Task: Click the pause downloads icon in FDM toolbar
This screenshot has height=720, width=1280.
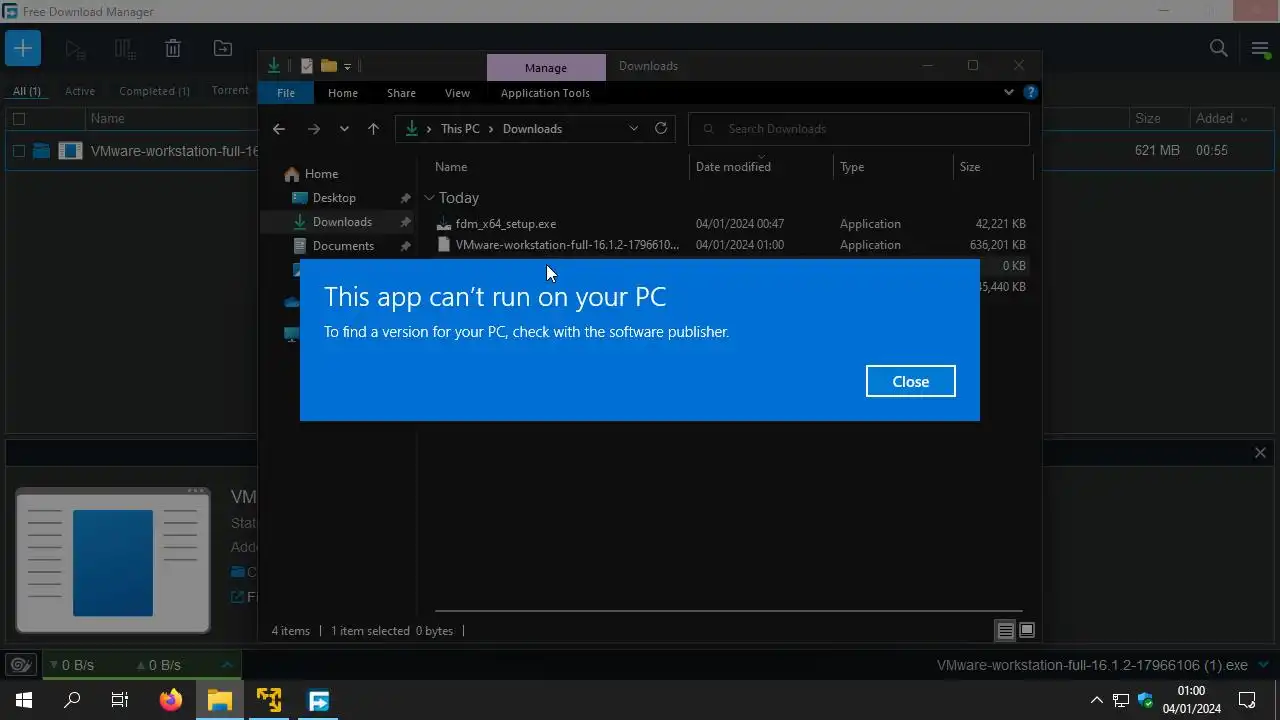Action: pos(124,48)
